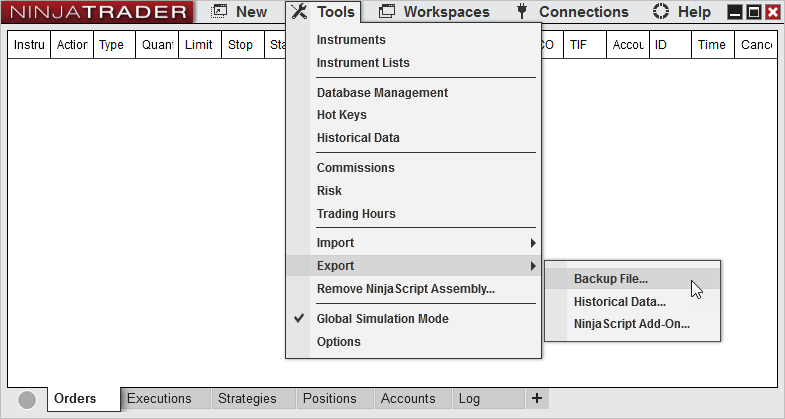Open Options from the Tools menu
Image resolution: width=785 pixels, height=419 pixels.
tap(338, 342)
